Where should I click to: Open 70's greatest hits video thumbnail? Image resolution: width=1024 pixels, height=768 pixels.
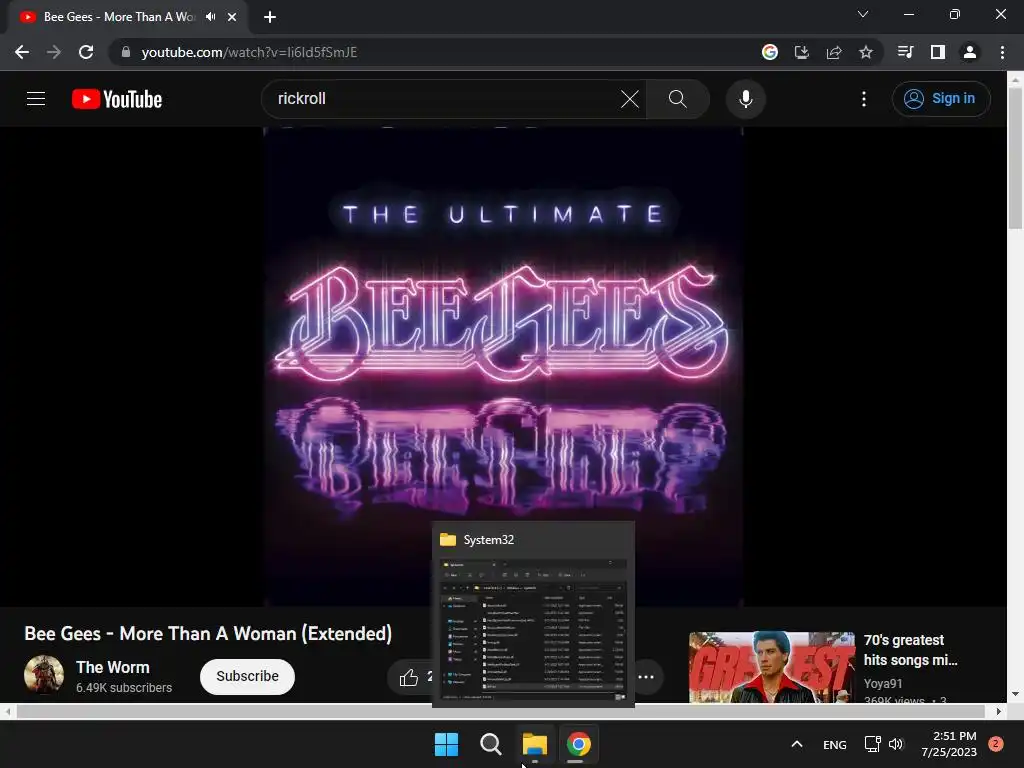(x=772, y=667)
